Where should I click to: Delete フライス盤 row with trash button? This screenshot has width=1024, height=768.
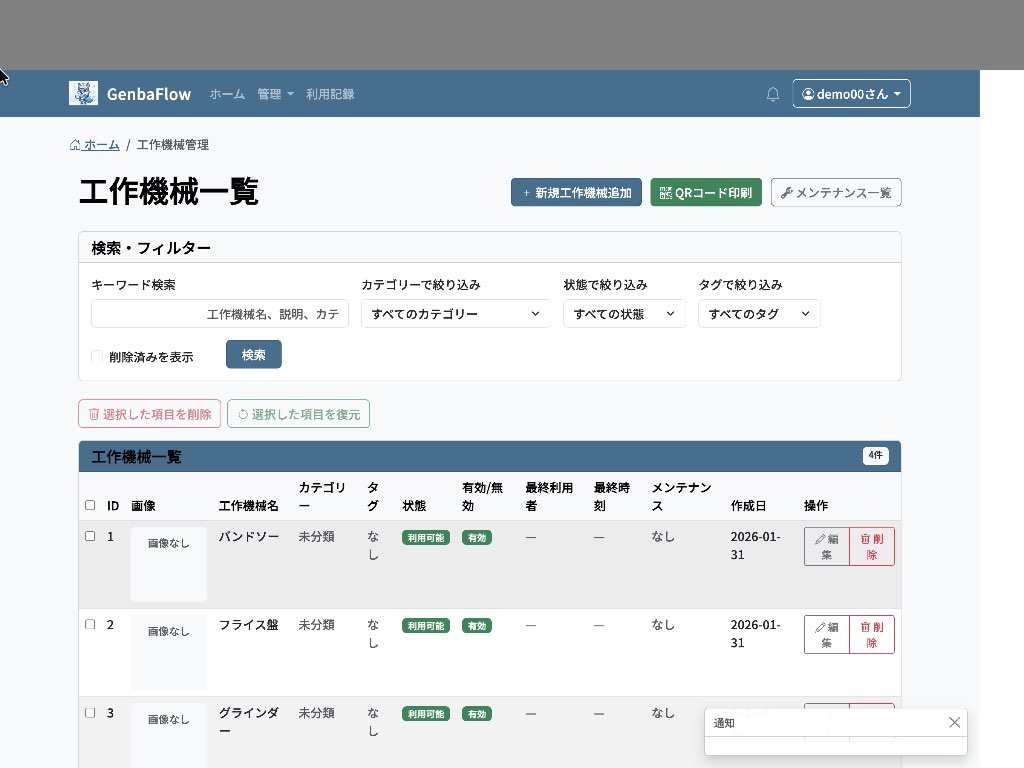click(871, 634)
